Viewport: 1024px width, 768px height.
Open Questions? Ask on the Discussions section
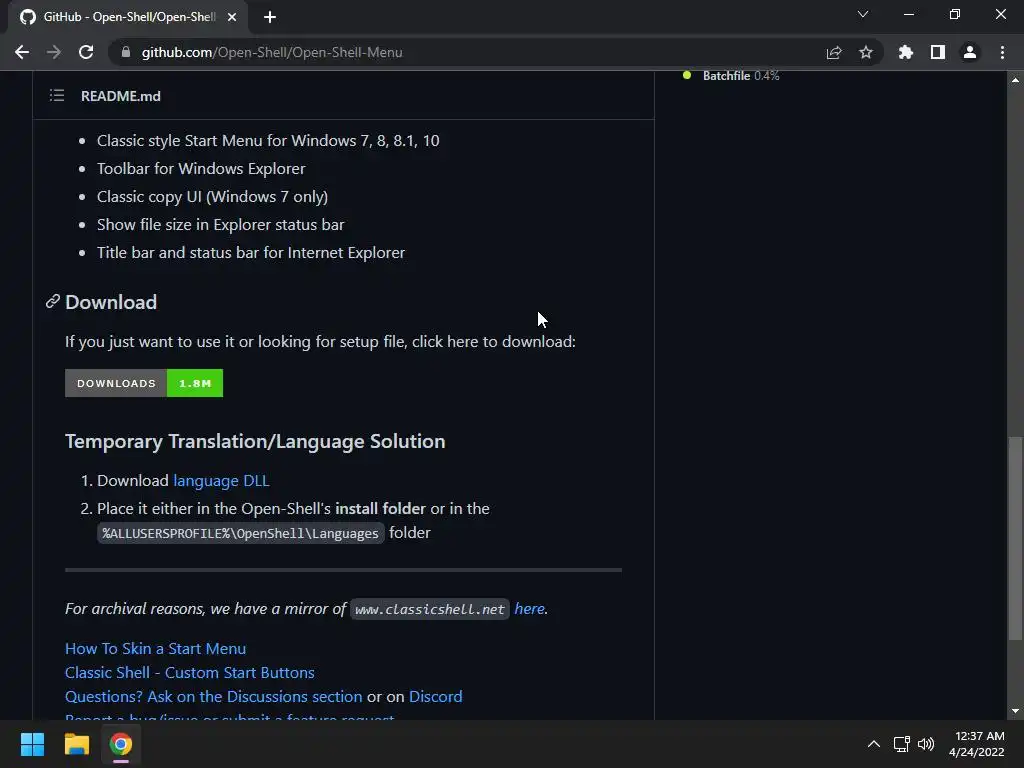214,697
